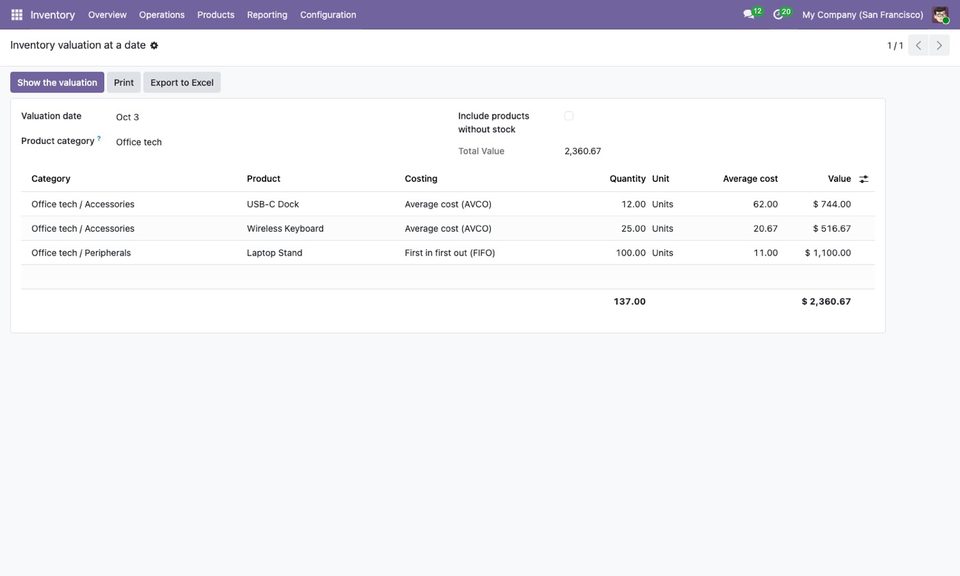This screenshot has height=576, width=960.
Task: Click the user avatar in top bar
Action: click(x=940, y=15)
